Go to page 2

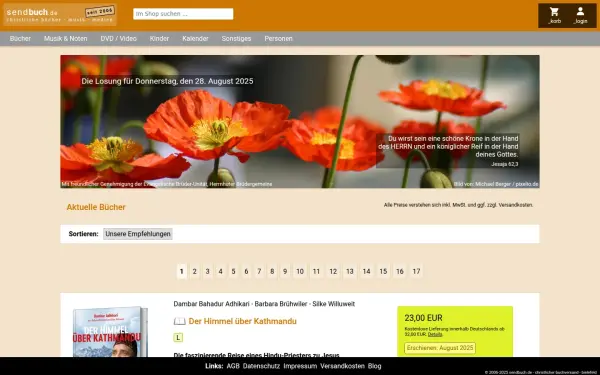[x=194, y=271]
